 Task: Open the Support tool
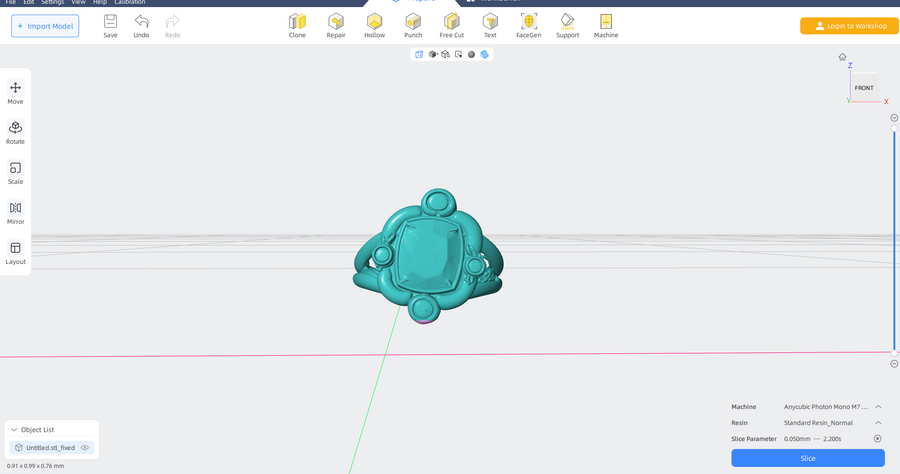click(x=568, y=26)
